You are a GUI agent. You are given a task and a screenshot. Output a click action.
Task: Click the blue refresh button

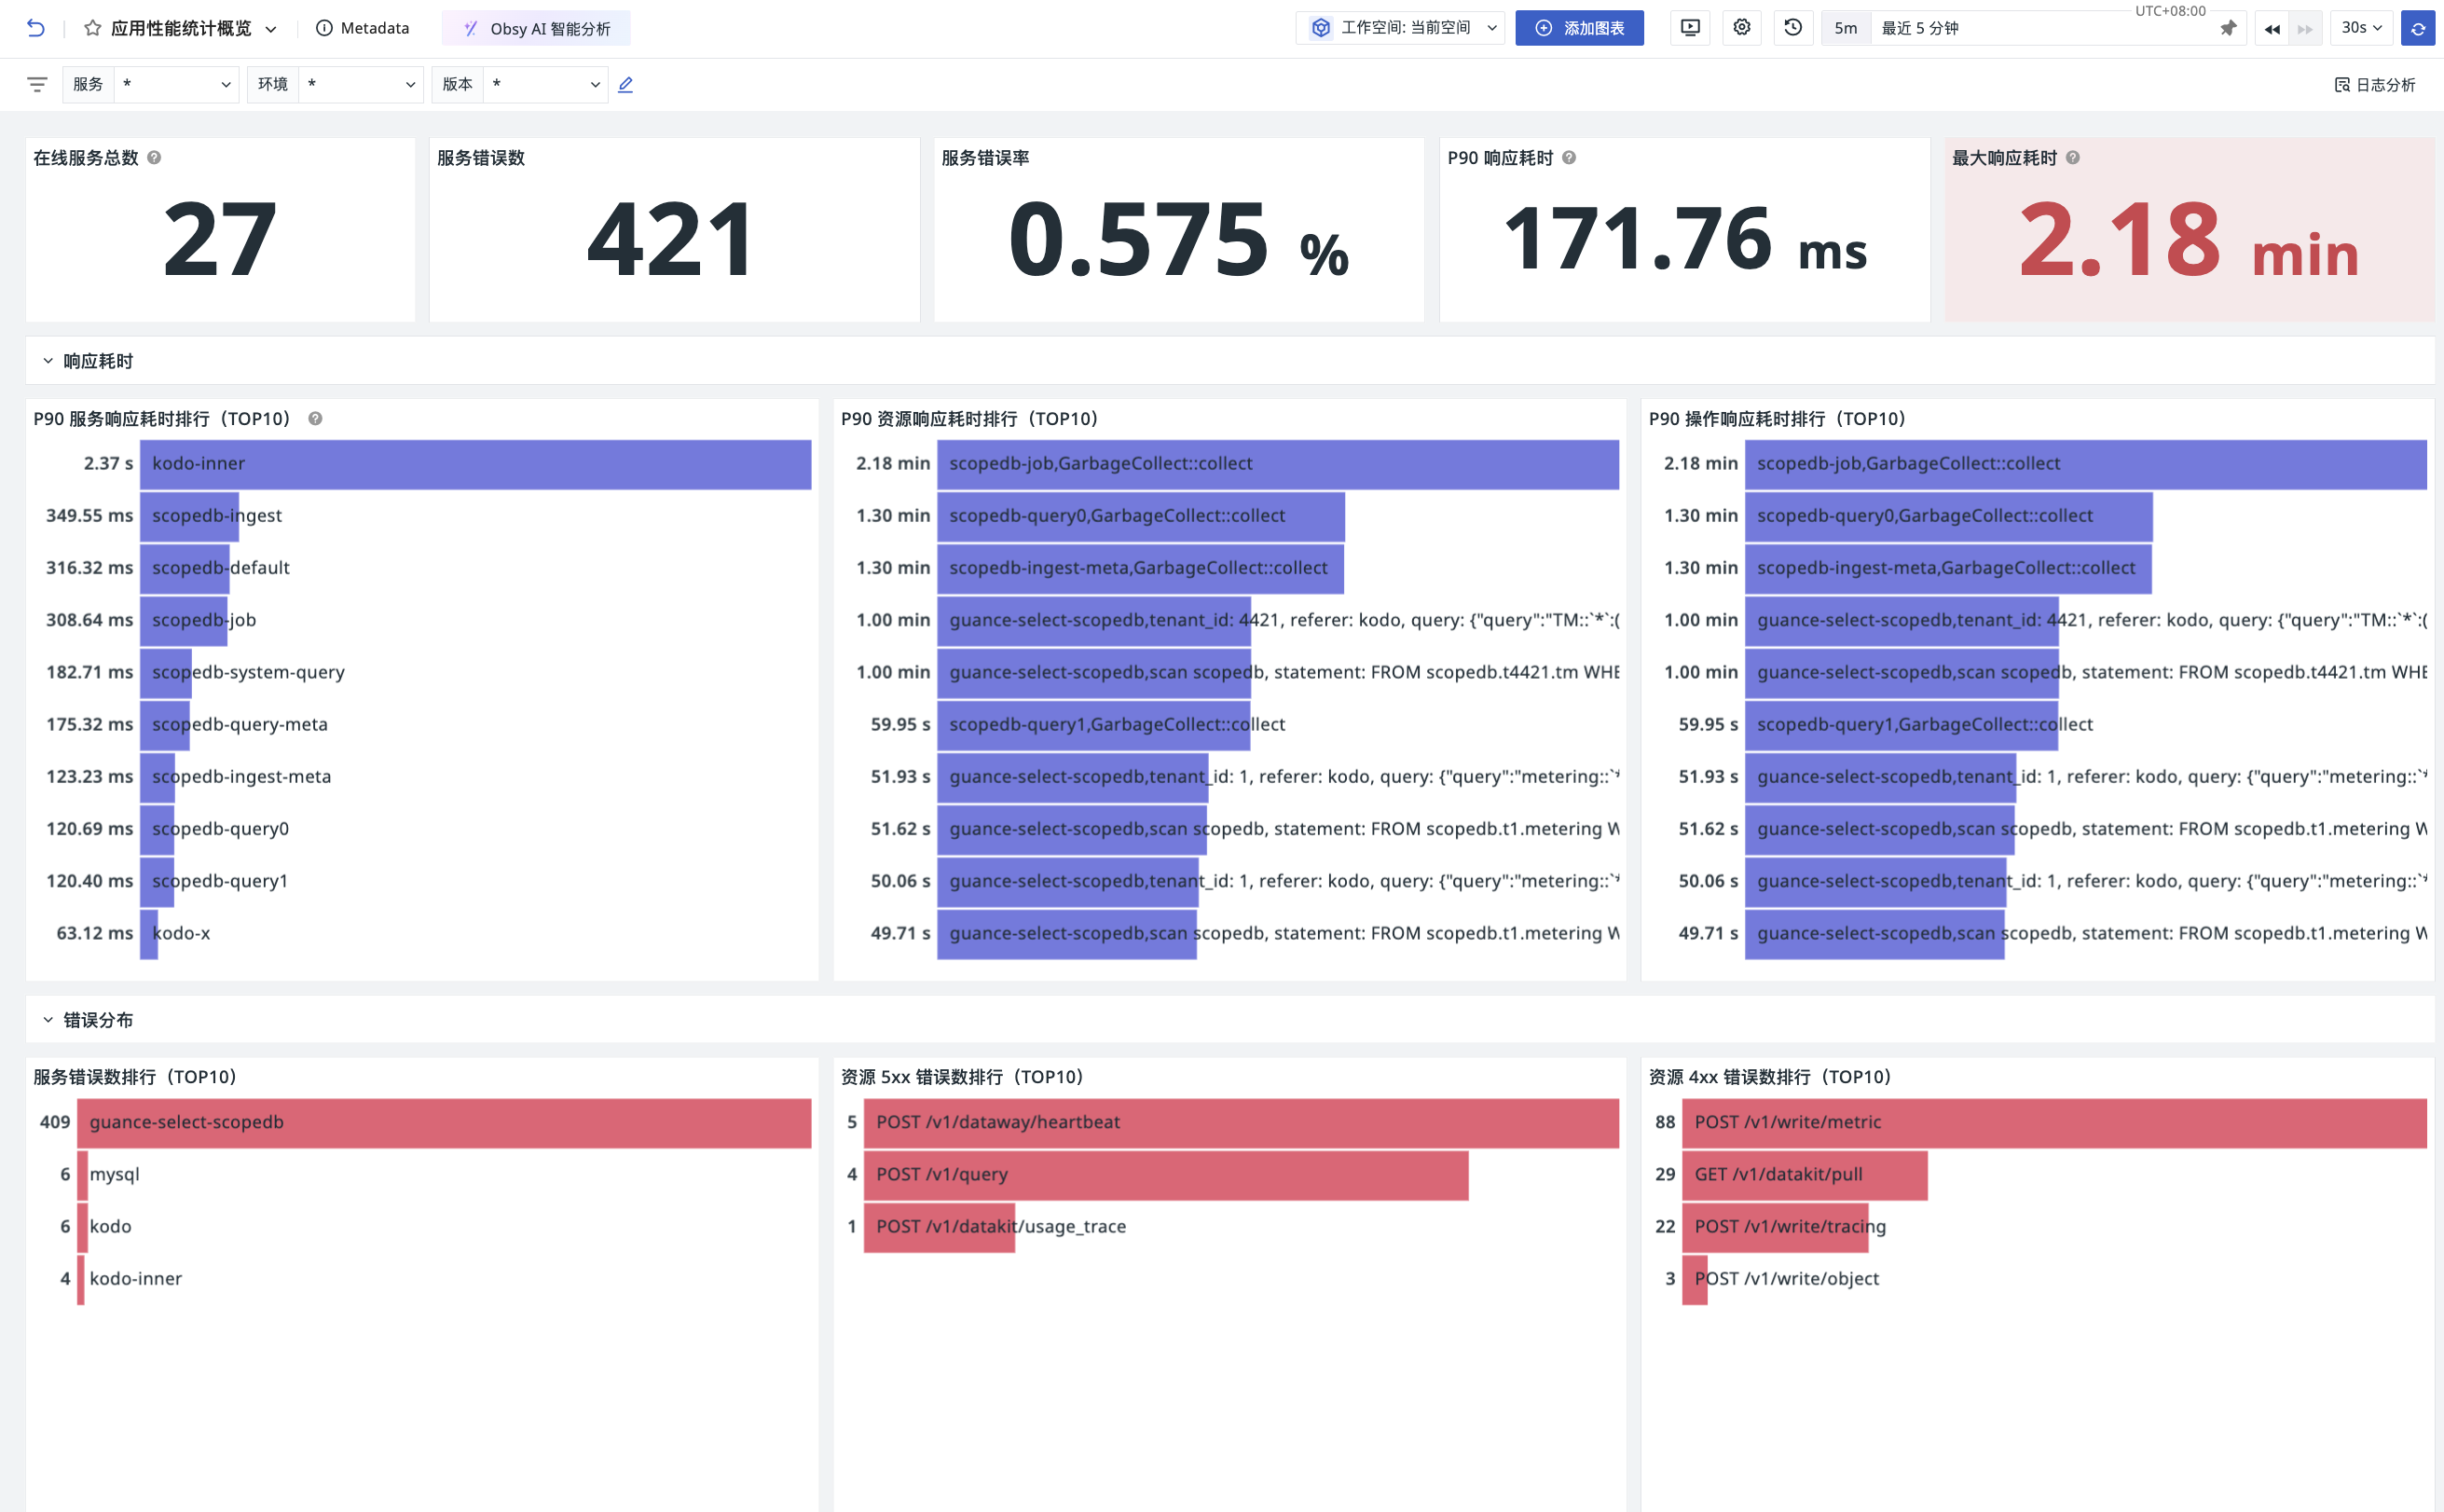point(2417,29)
